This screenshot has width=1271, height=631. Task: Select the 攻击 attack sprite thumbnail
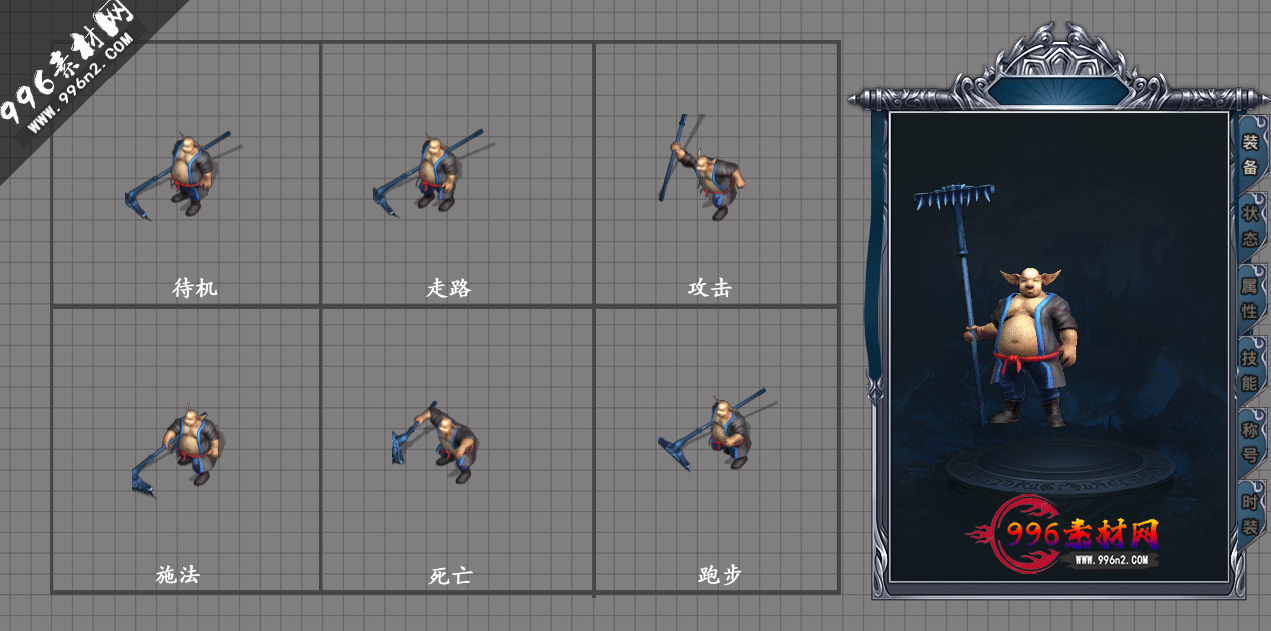(x=703, y=166)
